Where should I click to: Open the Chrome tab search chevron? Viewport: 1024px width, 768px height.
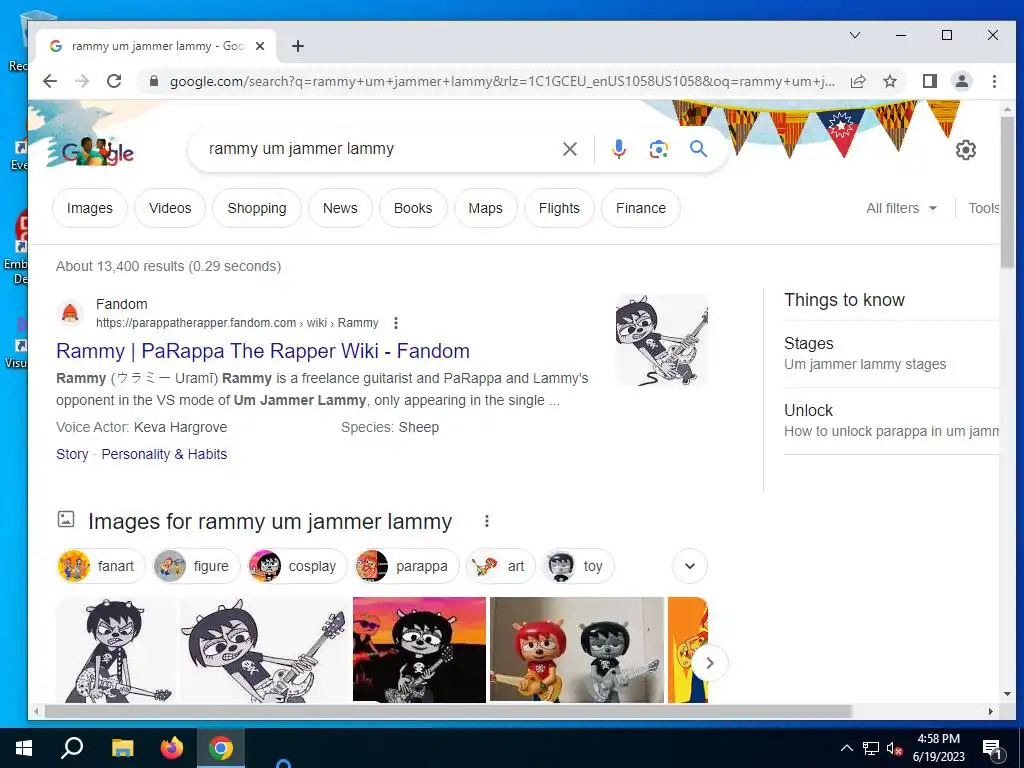tap(855, 35)
